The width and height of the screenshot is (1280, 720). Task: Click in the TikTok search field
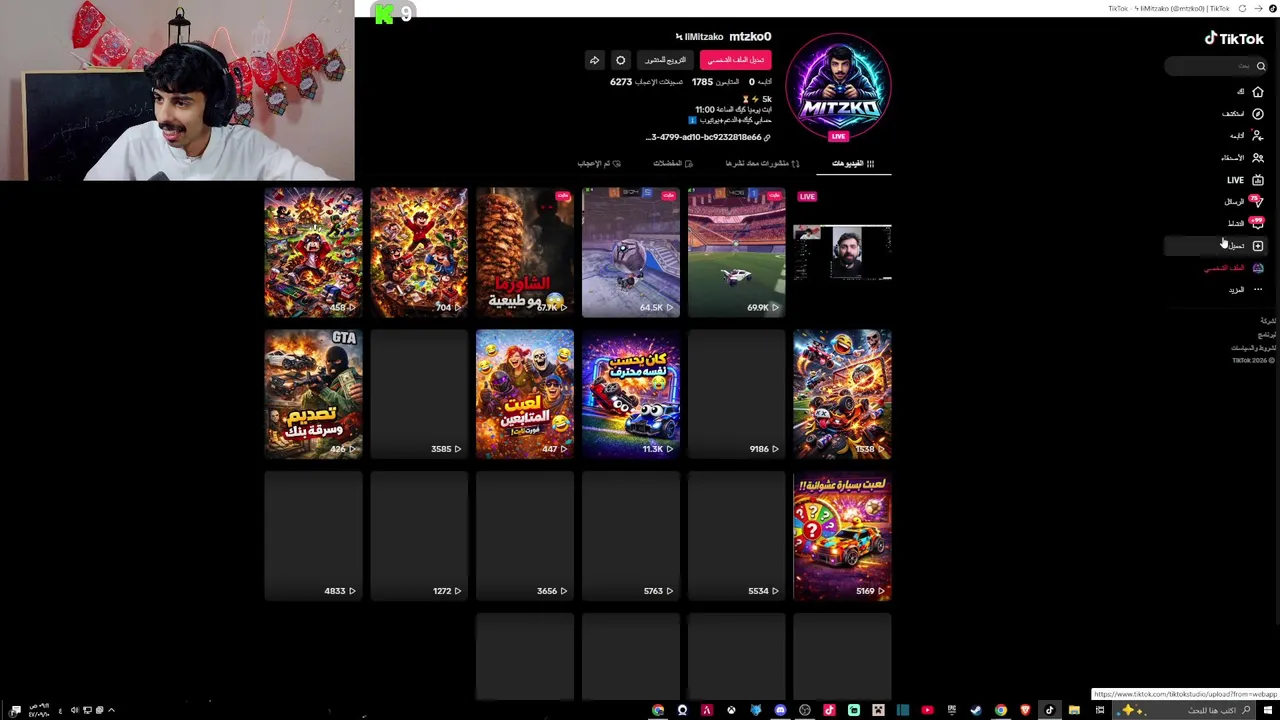[1215, 66]
